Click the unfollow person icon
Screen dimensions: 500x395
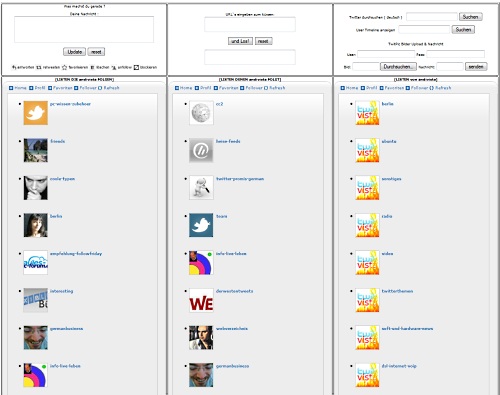pyautogui.click(x=114, y=67)
